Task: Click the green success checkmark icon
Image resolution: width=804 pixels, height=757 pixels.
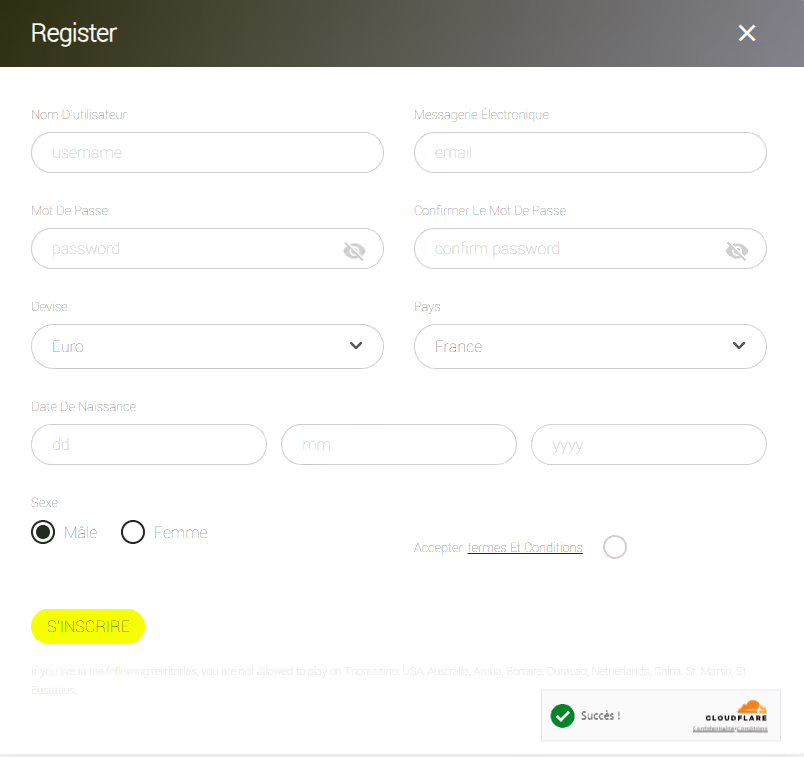Action: (563, 715)
